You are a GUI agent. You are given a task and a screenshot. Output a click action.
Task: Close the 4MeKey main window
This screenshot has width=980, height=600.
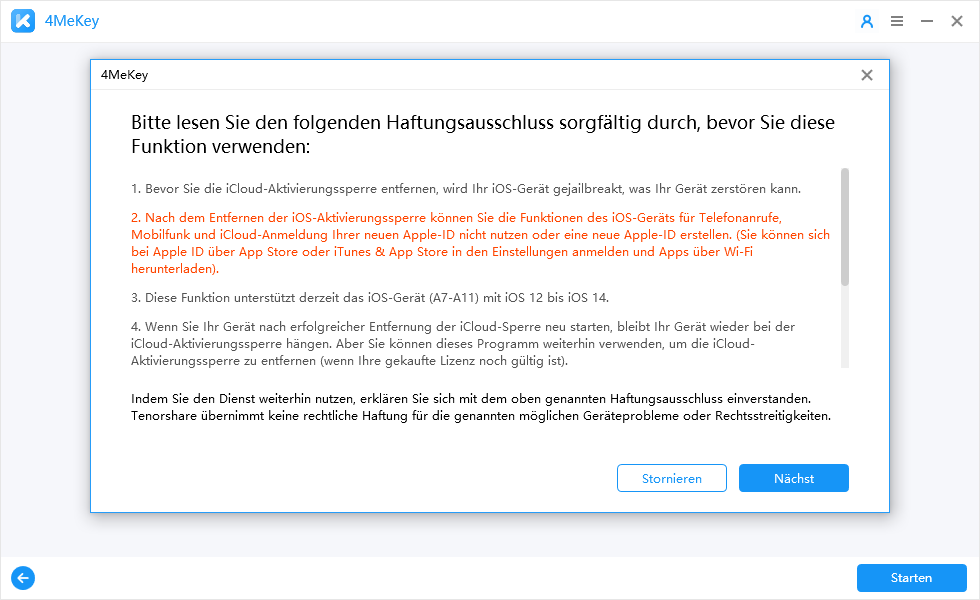tap(957, 21)
